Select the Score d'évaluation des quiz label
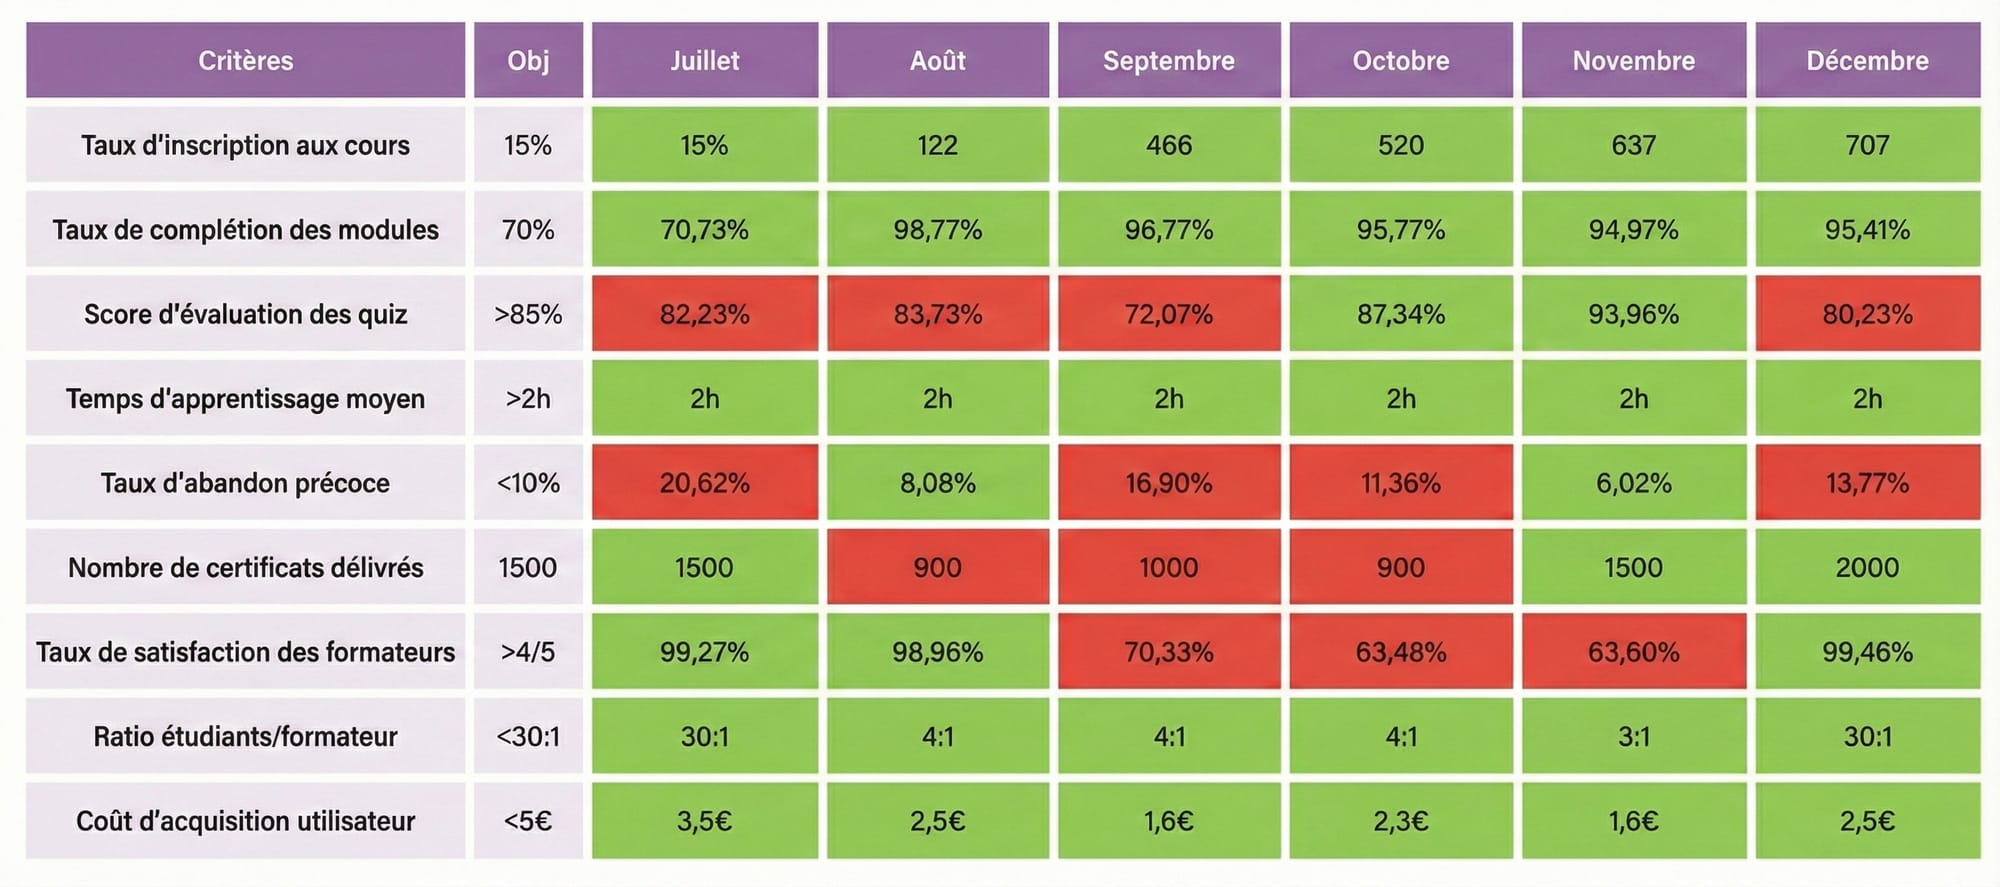The height and width of the screenshot is (887, 2000). click(x=245, y=314)
